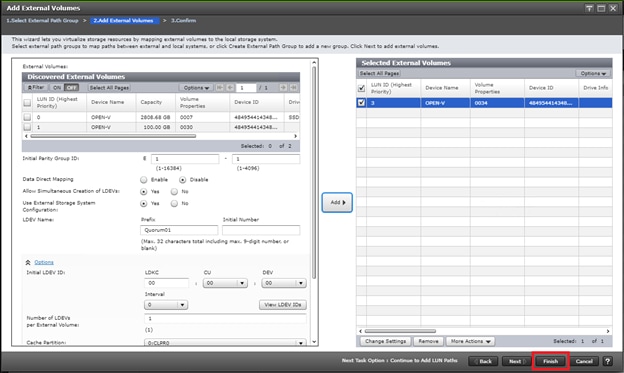Screen dimensions: 624x373
Task: Click the Remove button
Action: (428, 341)
